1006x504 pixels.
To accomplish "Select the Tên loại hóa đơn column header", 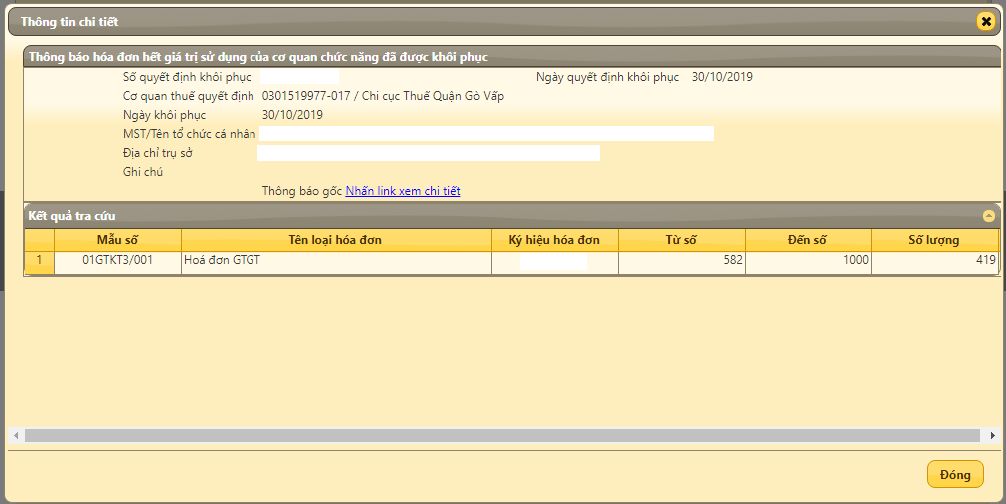I will click(x=336, y=240).
